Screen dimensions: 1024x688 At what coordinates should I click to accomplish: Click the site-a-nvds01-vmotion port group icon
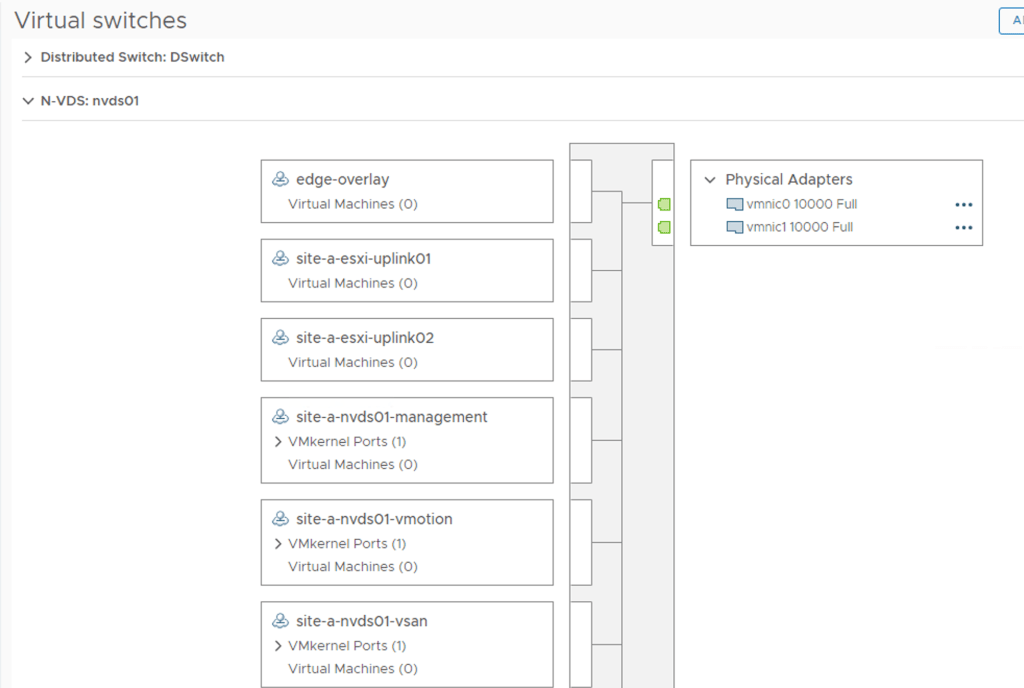point(280,519)
